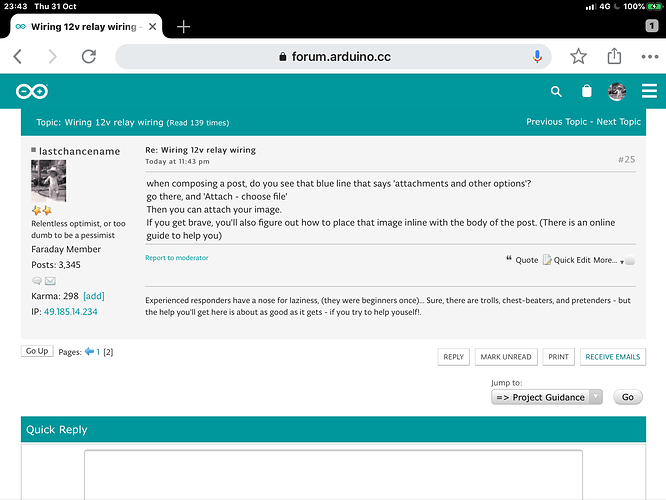
Task: Toggle the checkbox next to More...
Action: (630, 260)
